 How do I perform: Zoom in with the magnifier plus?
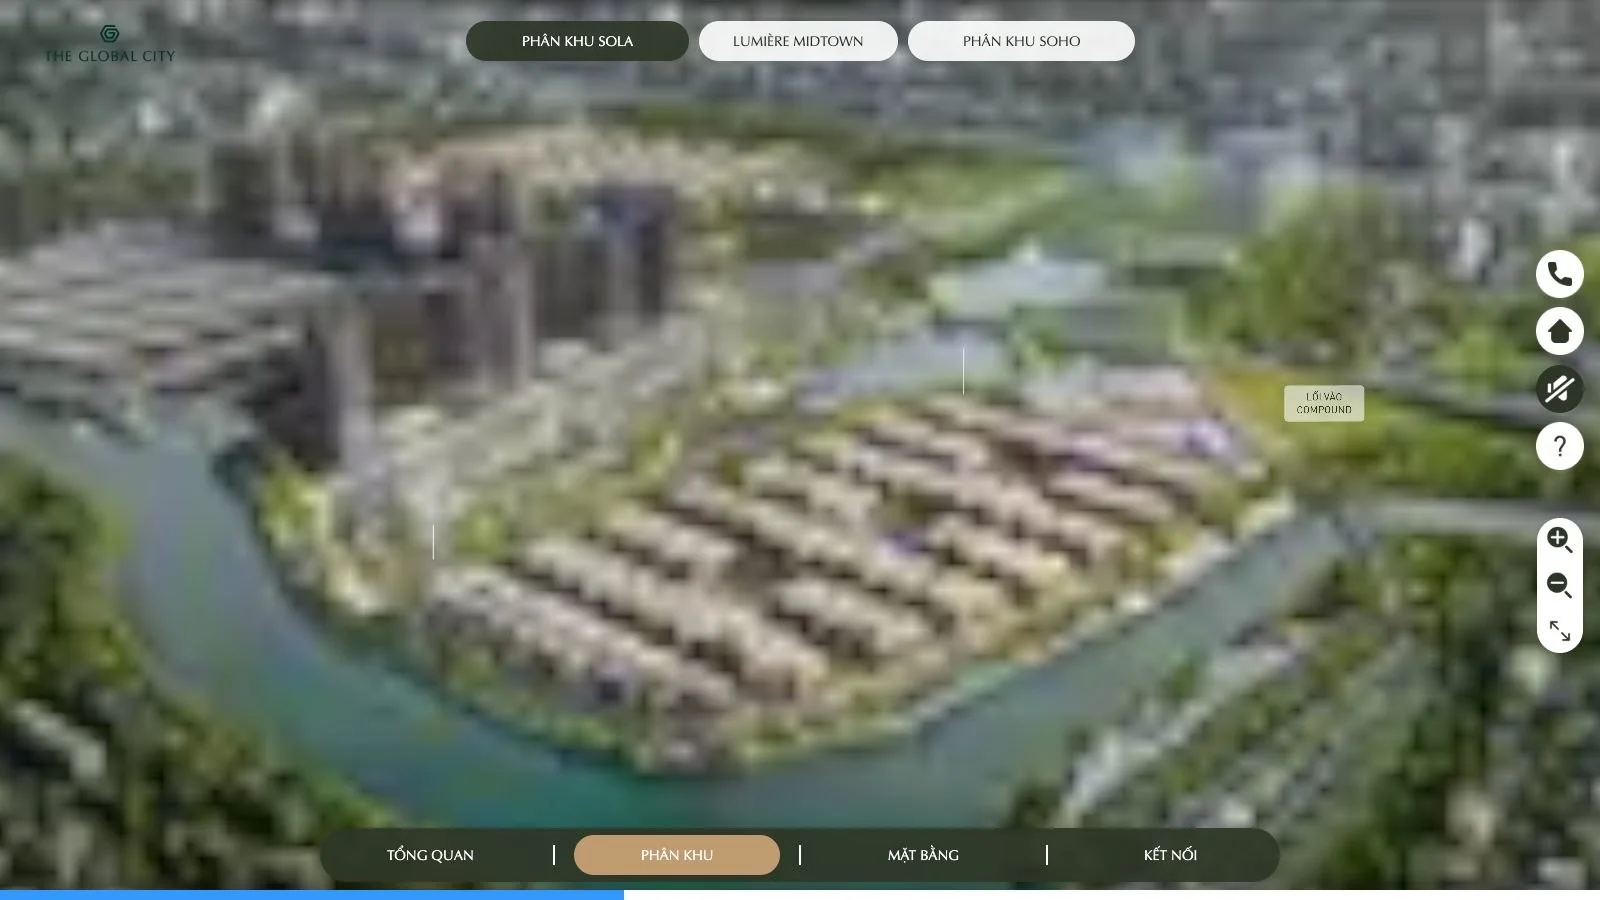tap(1559, 540)
